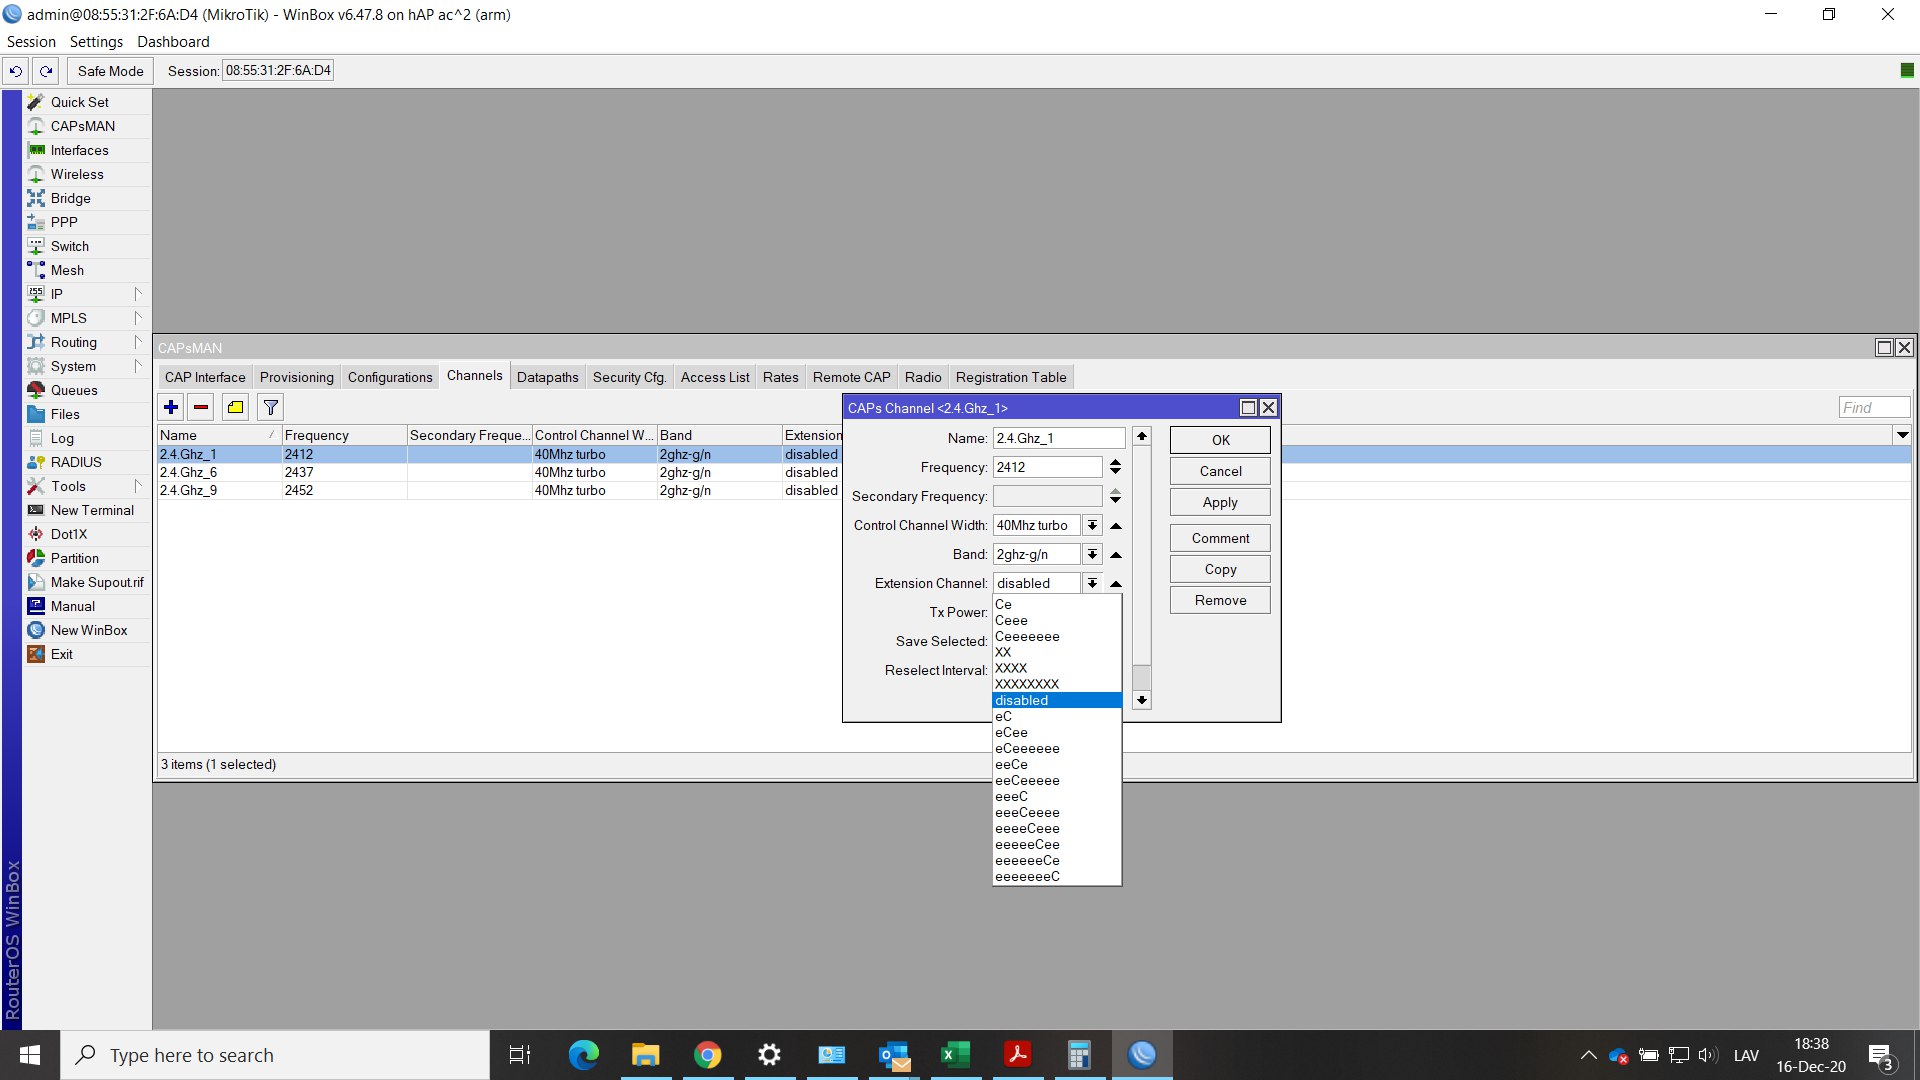Click Copy button

[x=1220, y=569]
